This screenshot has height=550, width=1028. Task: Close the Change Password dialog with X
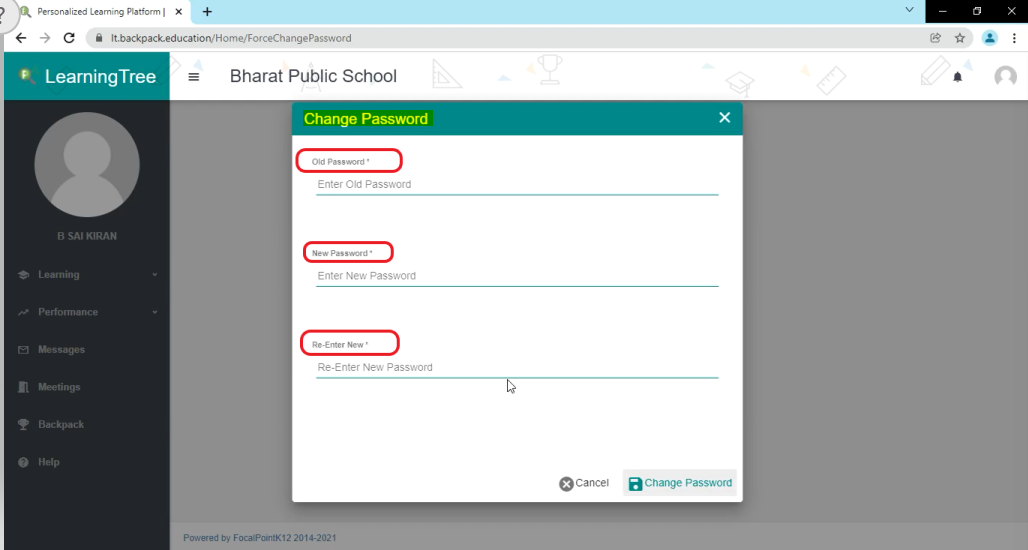724,118
